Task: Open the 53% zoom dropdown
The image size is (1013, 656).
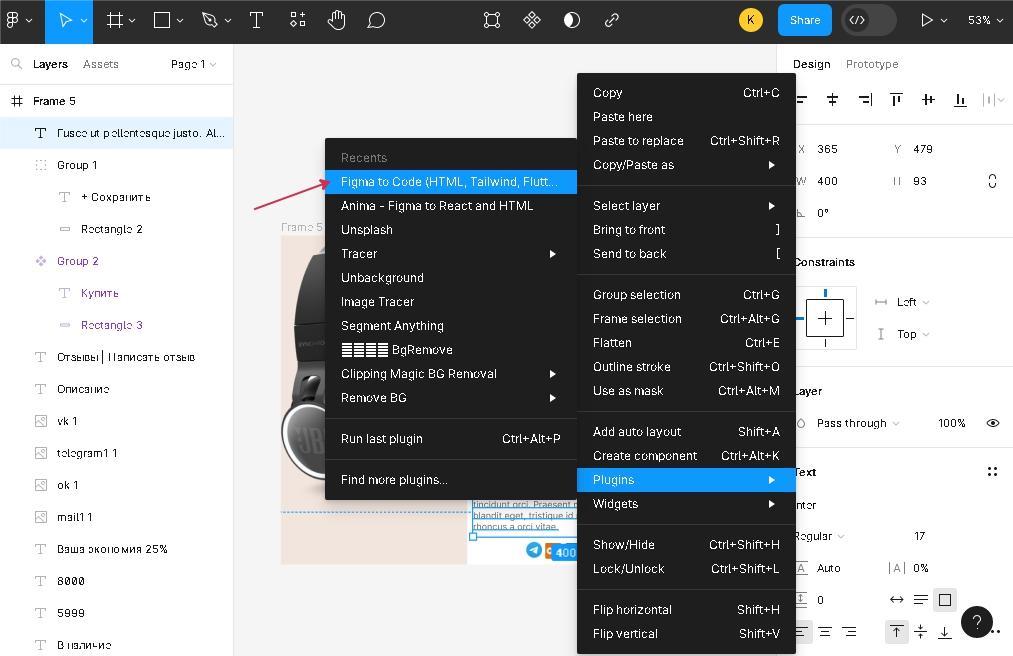Action: pyautogui.click(x=985, y=20)
